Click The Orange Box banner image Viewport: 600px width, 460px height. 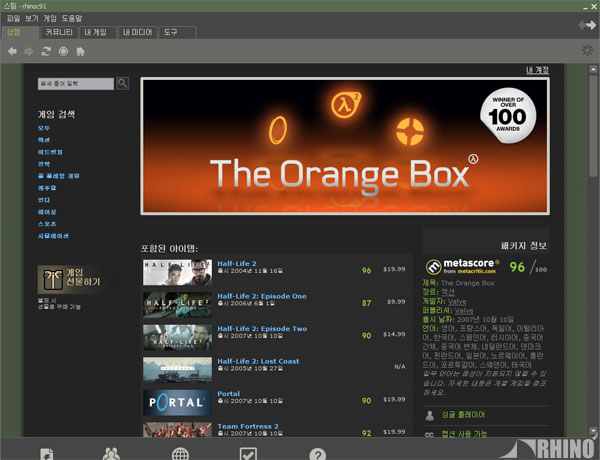(x=345, y=146)
